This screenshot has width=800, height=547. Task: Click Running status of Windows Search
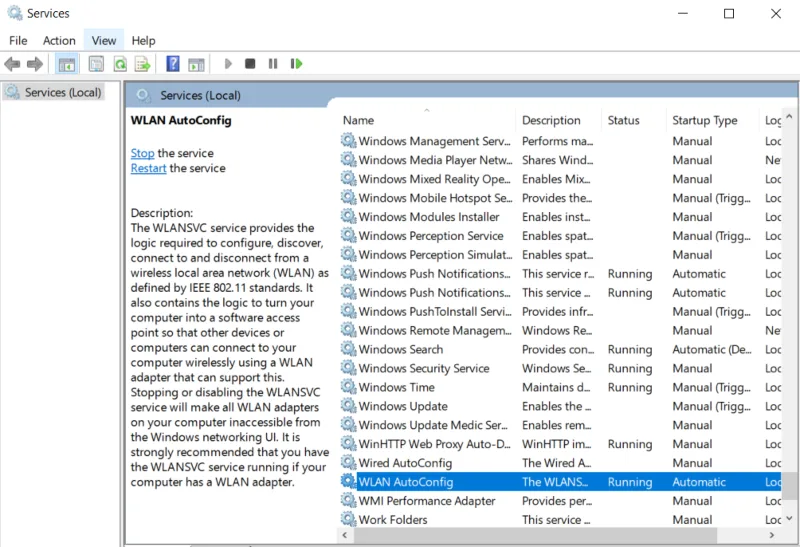(630, 350)
